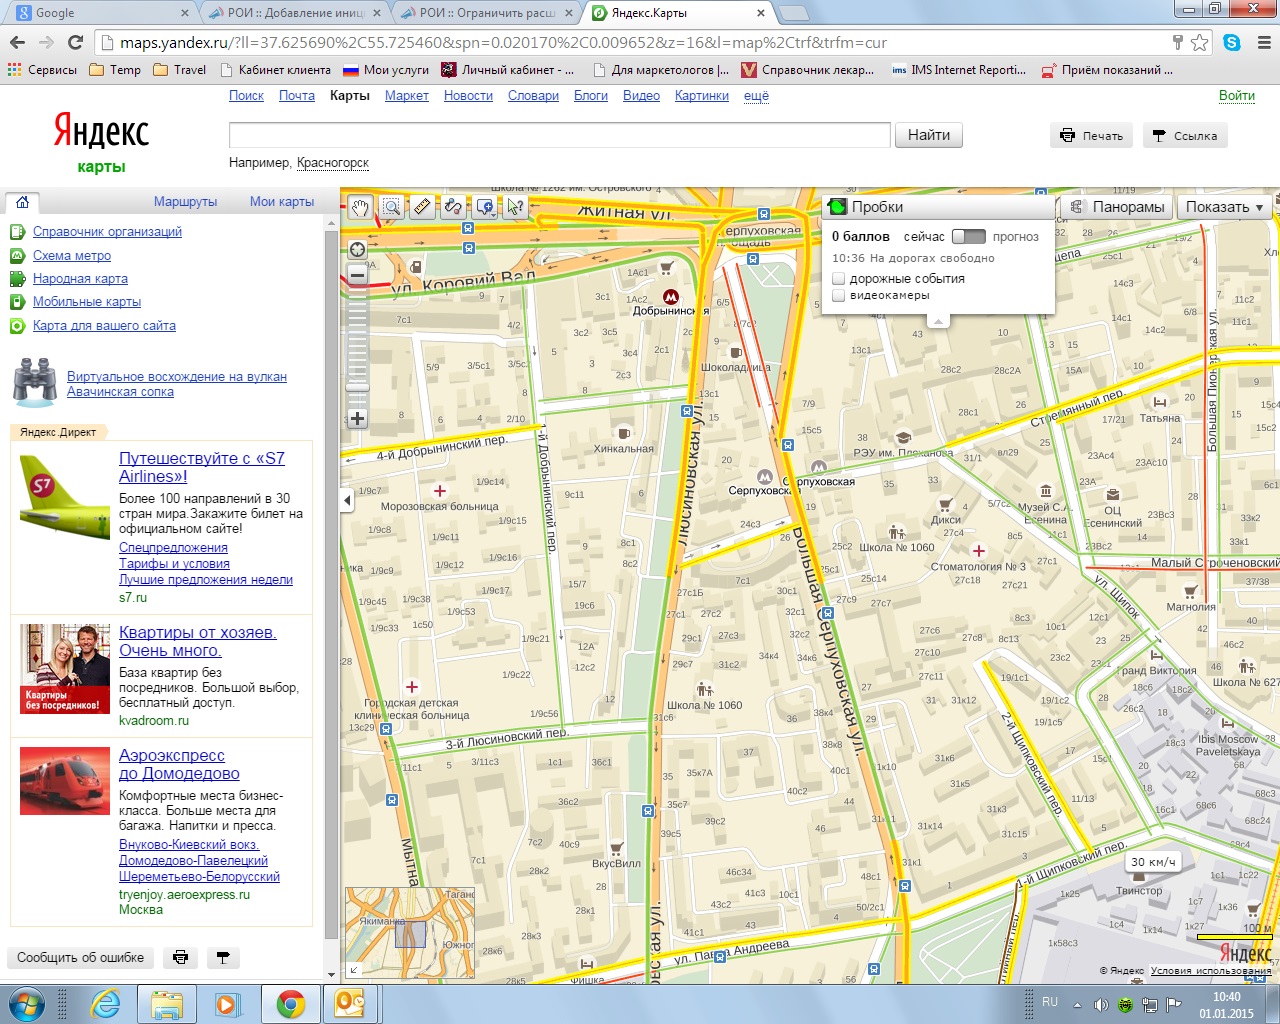The height and width of the screenshot is (1024, 1280).
Task: Click the Красногорск example search link
Action: [x=333, y=163]
